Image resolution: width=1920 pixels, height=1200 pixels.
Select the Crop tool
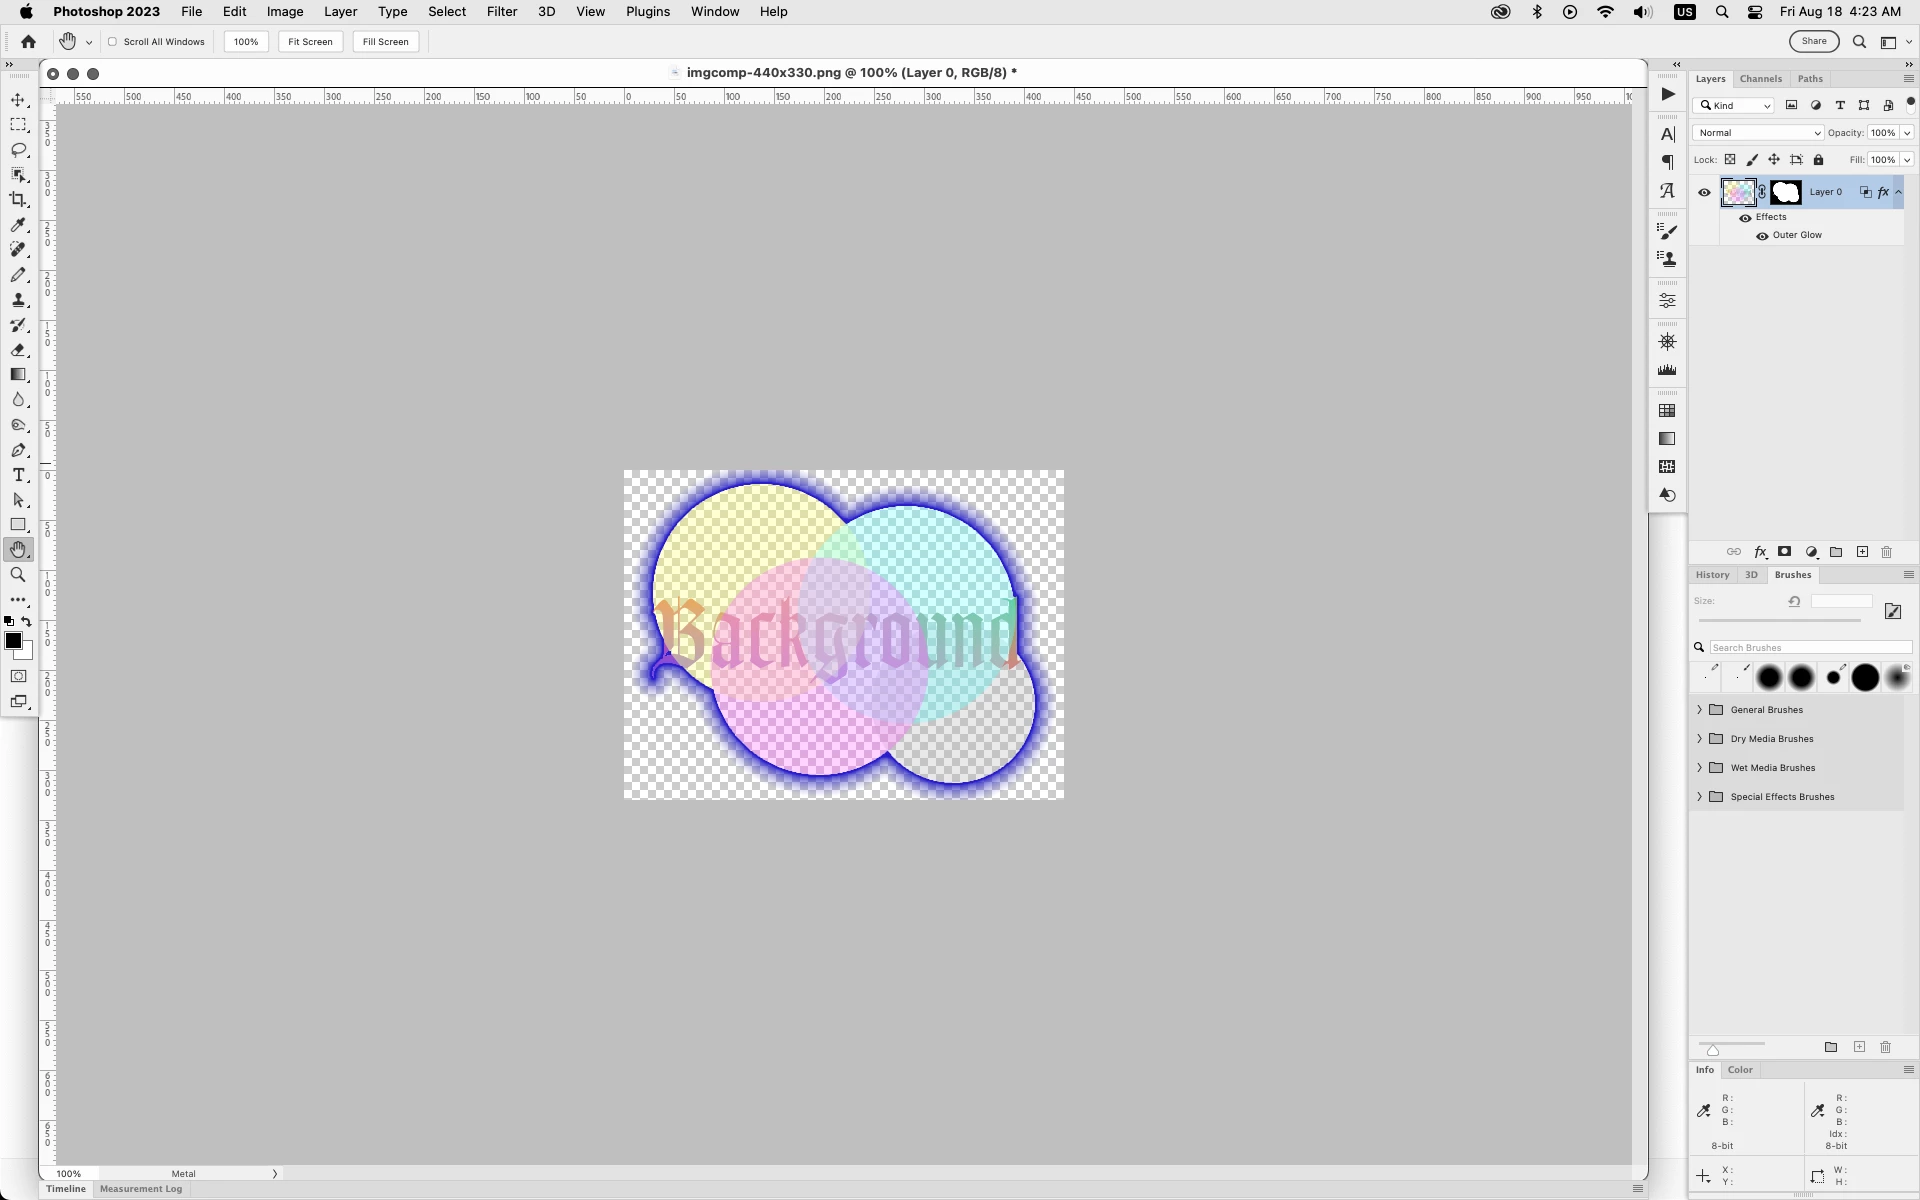18,200
